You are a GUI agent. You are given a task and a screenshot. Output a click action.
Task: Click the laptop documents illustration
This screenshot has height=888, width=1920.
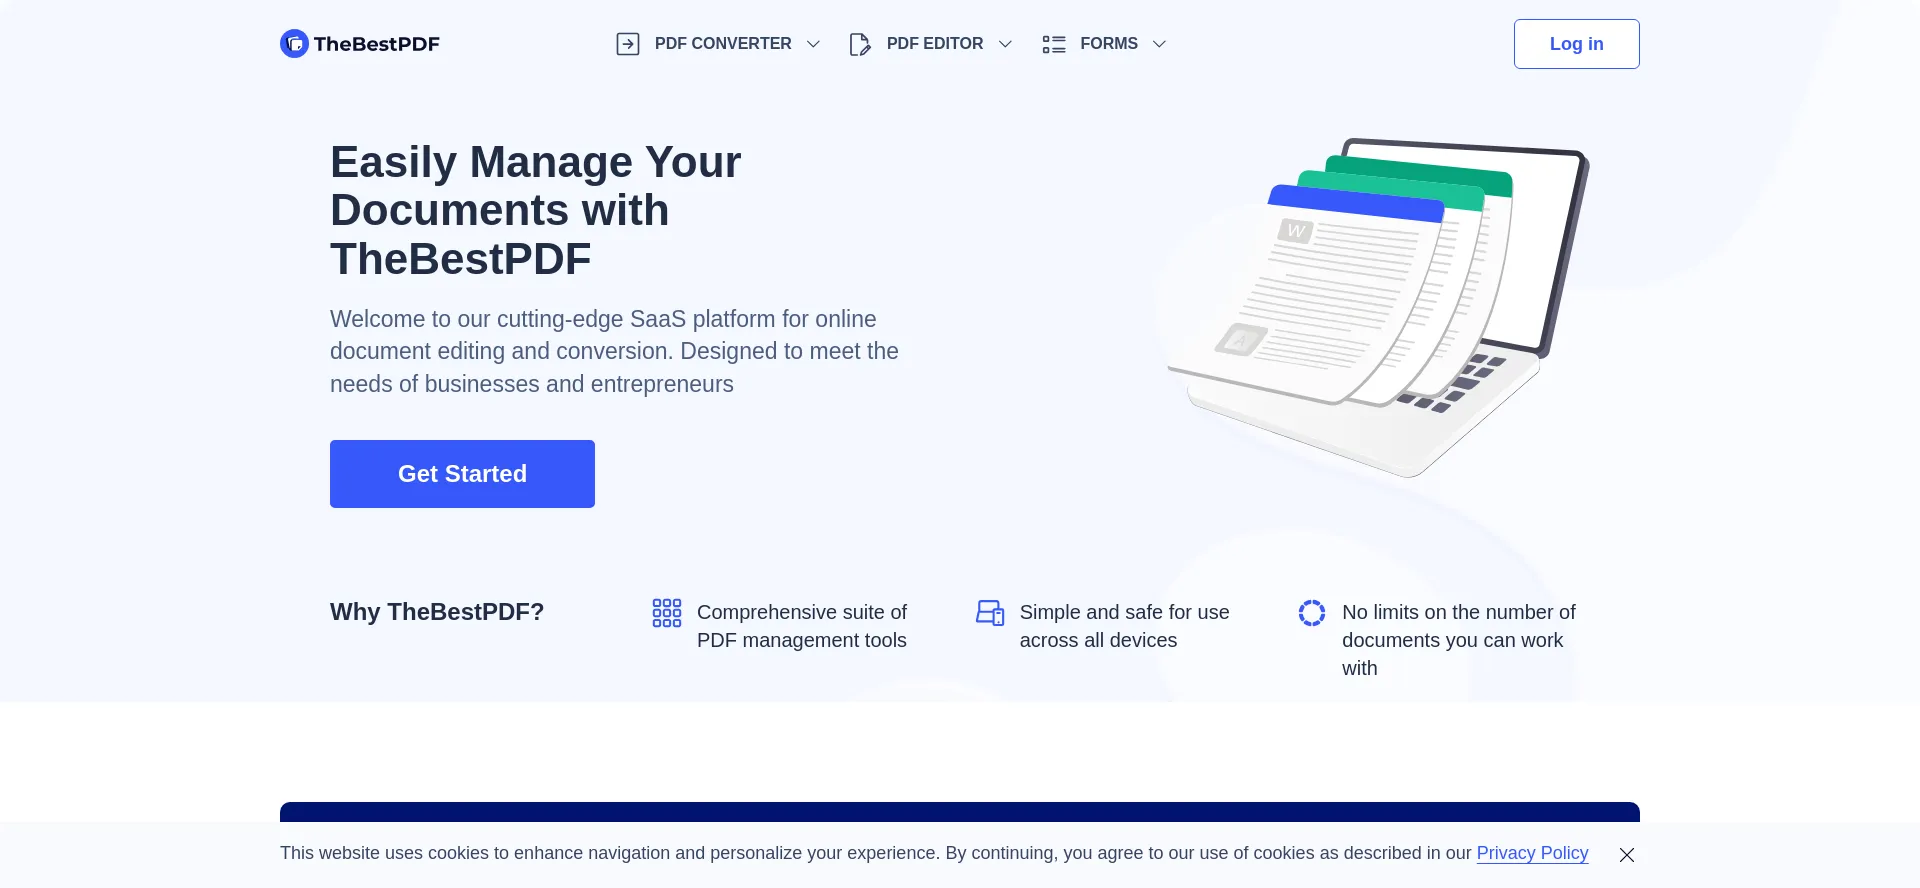(1378, 307)
